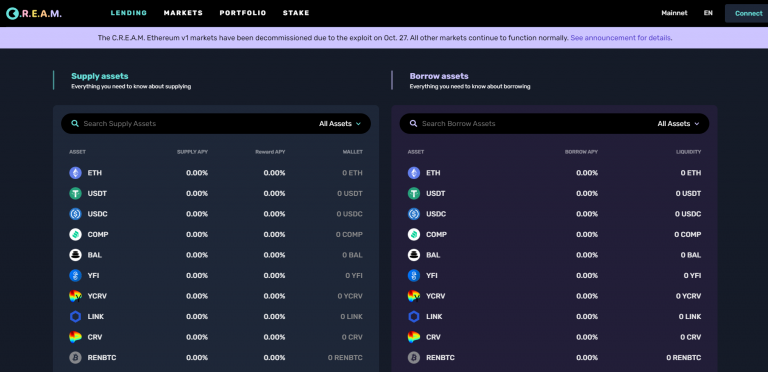Click COMP coin icon in Supply assets
The image size is (768, 372).
click(x=75, y=234)
